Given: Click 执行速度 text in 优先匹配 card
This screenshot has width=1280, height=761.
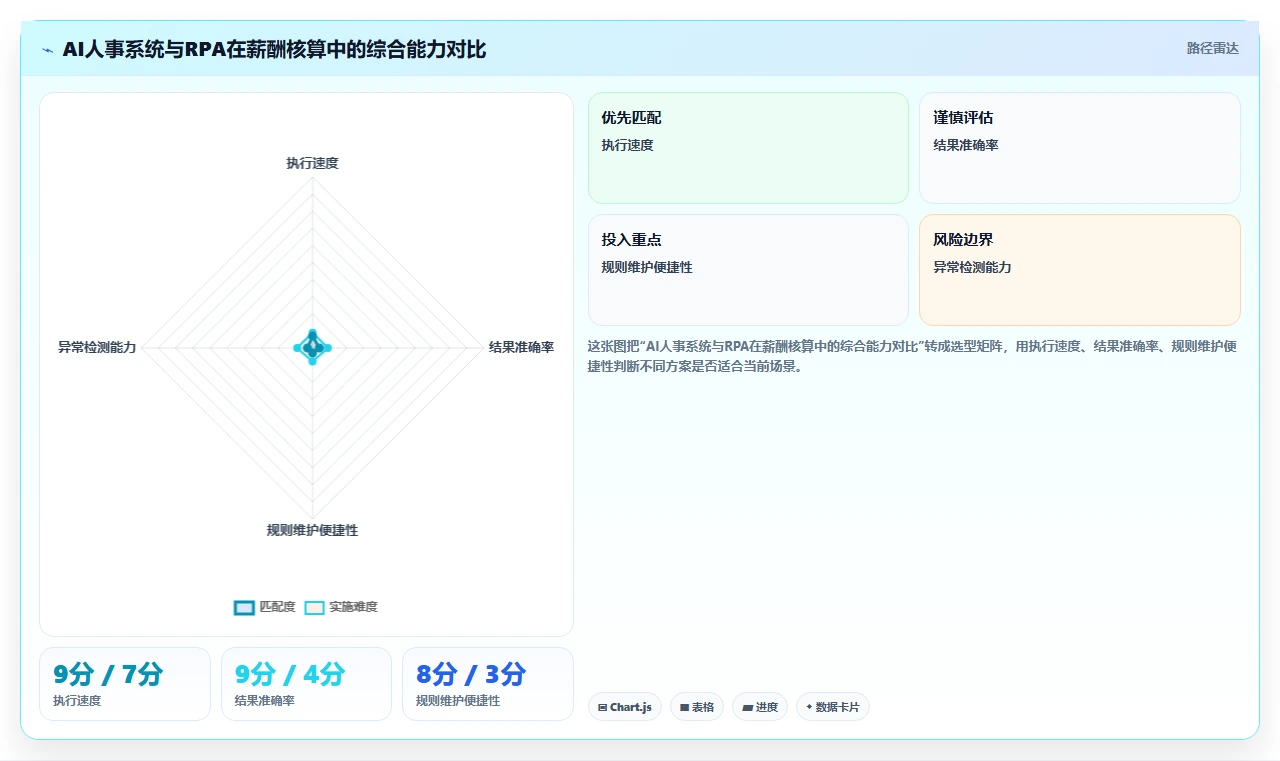Looking at the screenshot, I should pos(627,145).
